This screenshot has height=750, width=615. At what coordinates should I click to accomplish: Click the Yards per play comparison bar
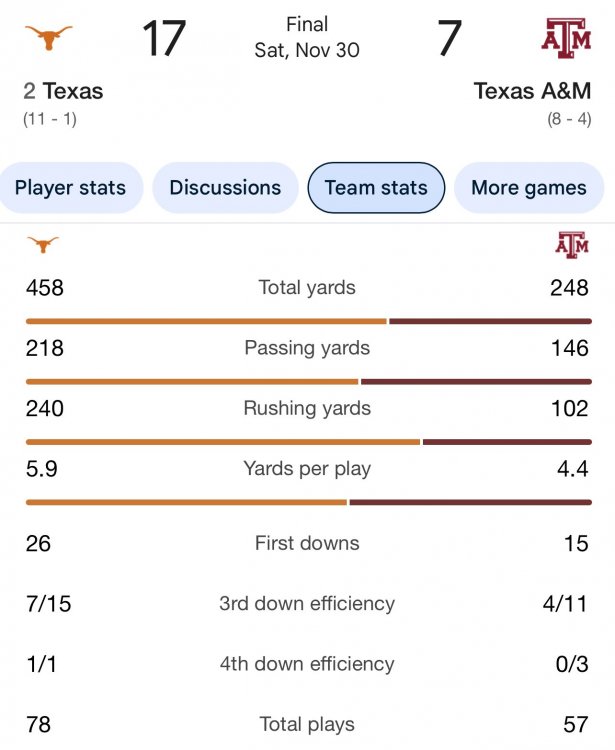point(308,501)
